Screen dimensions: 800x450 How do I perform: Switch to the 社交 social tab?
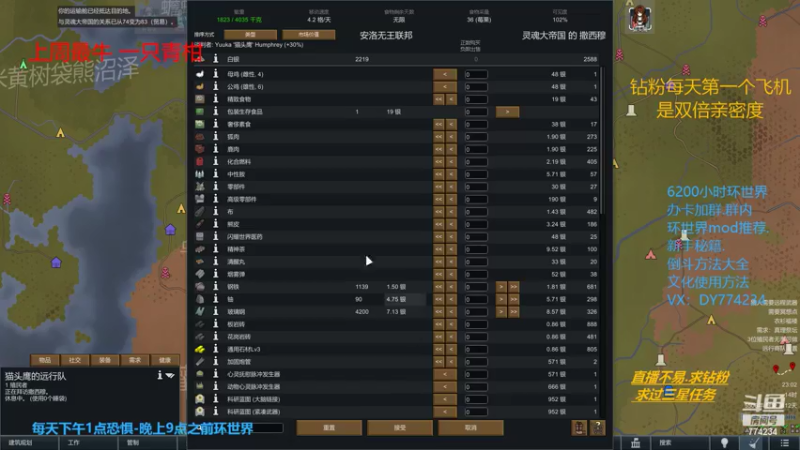coord(75,360)
